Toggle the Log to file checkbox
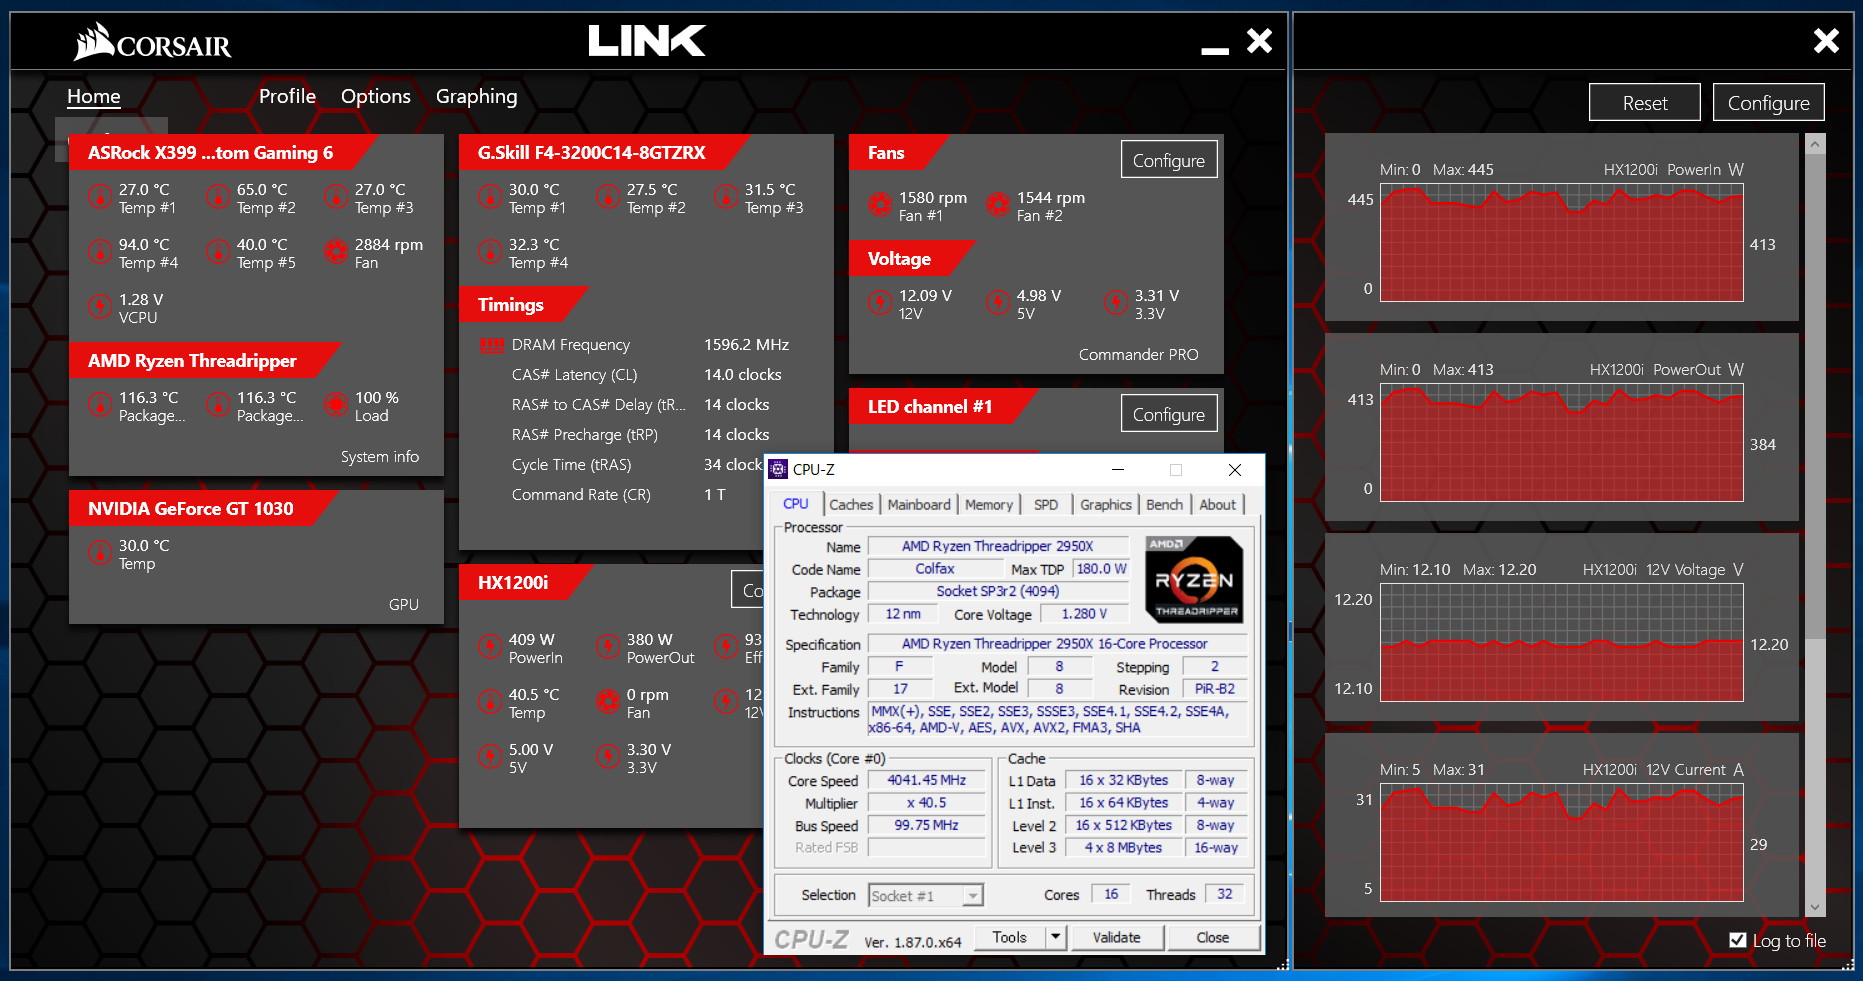Screen dimensions: 1863x981 [1738, 940]
